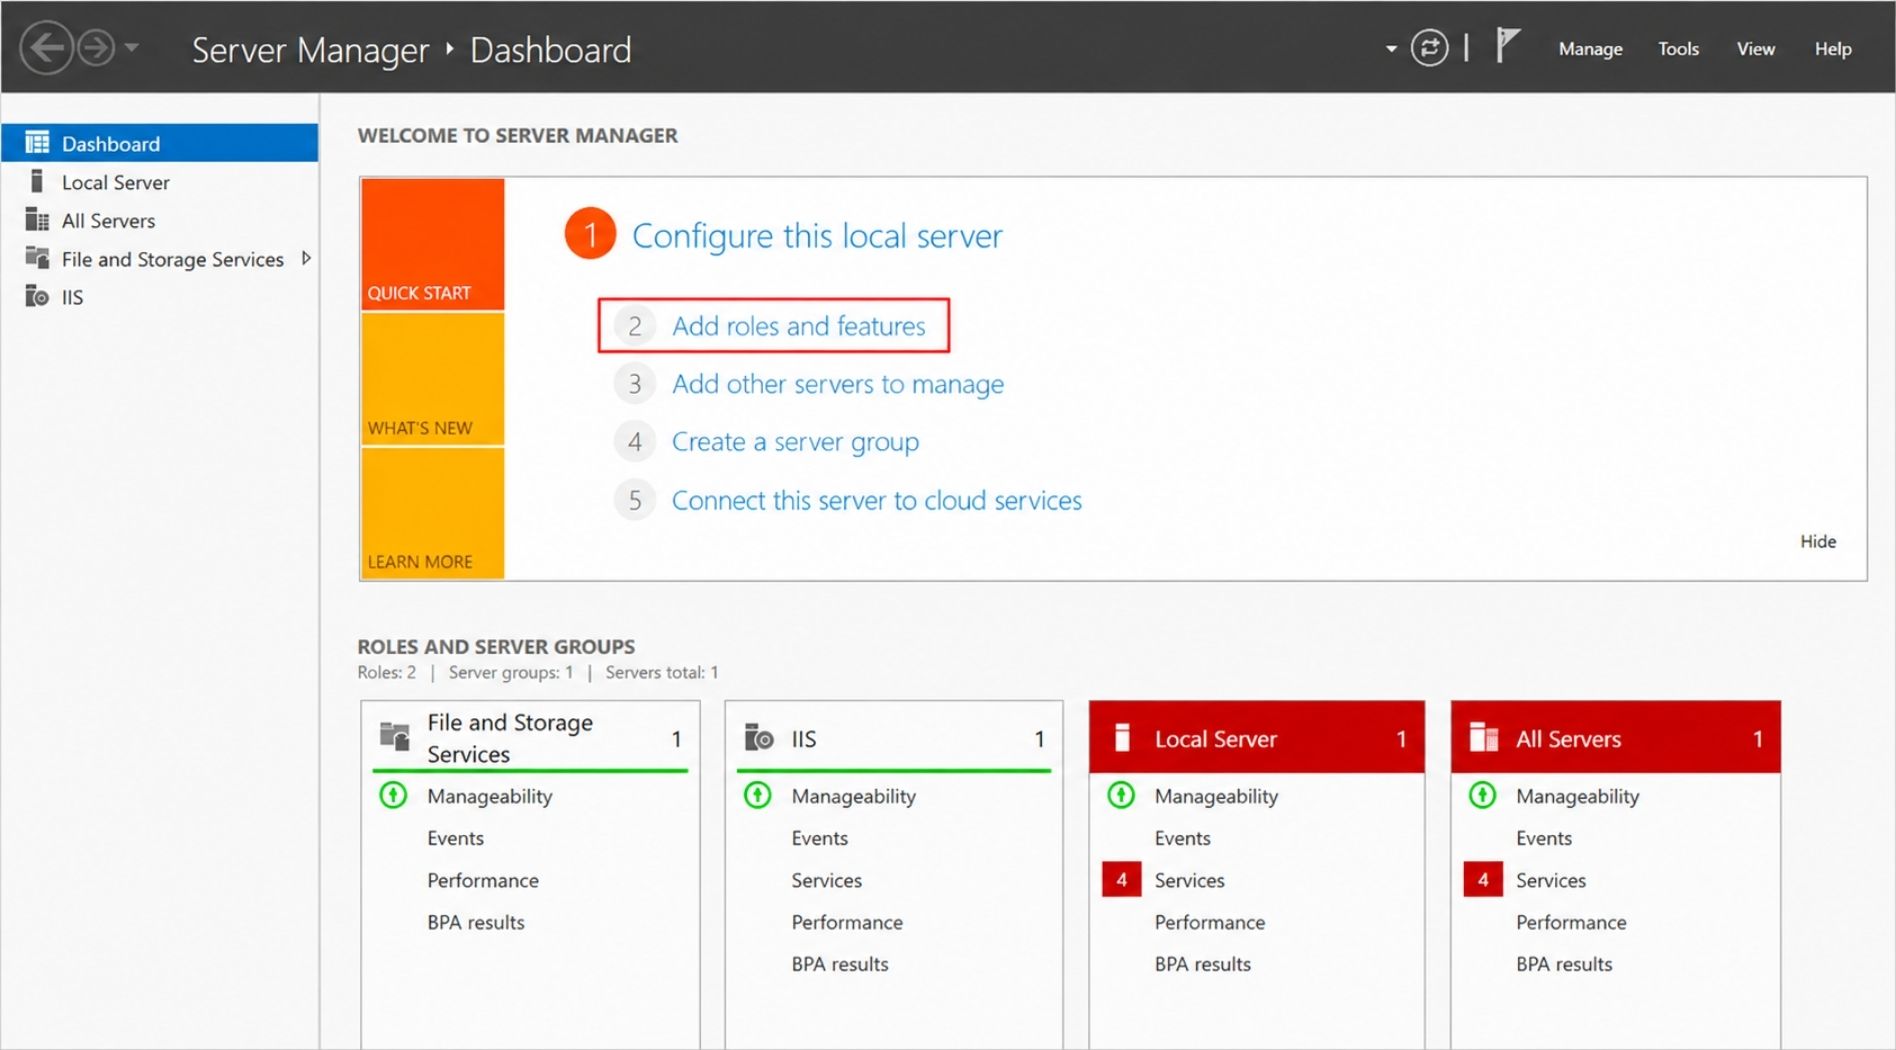1896x1050 pixels.
Task: Open Manageability under File and Storage Services
Action: 490,796
